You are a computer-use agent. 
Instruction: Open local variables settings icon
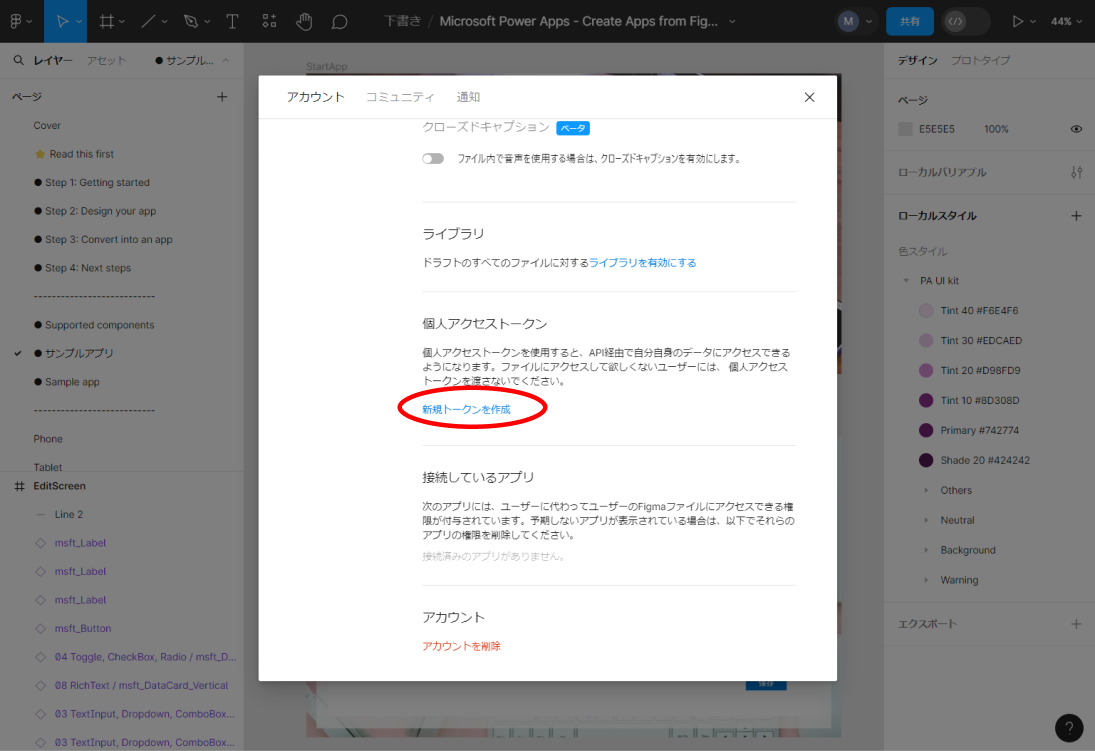[1076, 173]
